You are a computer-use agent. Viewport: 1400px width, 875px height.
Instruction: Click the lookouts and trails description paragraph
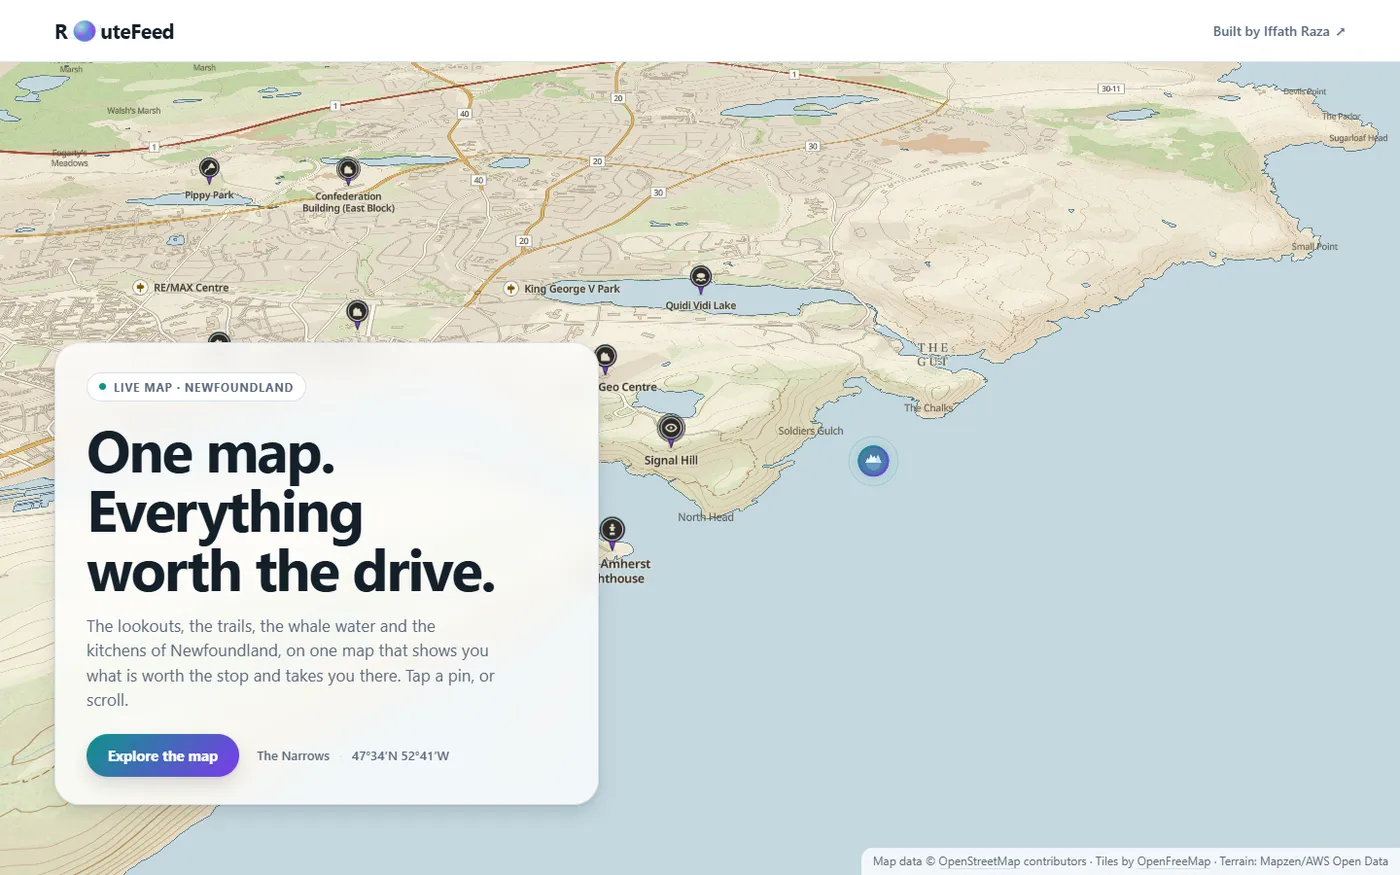click(291, 663)
